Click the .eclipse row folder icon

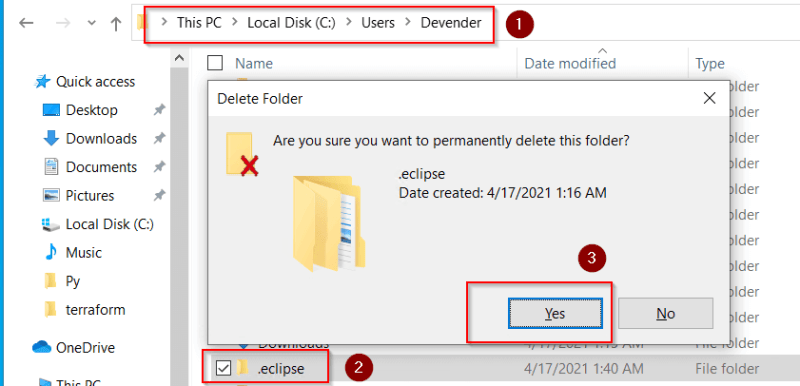(x=243, y=368)
